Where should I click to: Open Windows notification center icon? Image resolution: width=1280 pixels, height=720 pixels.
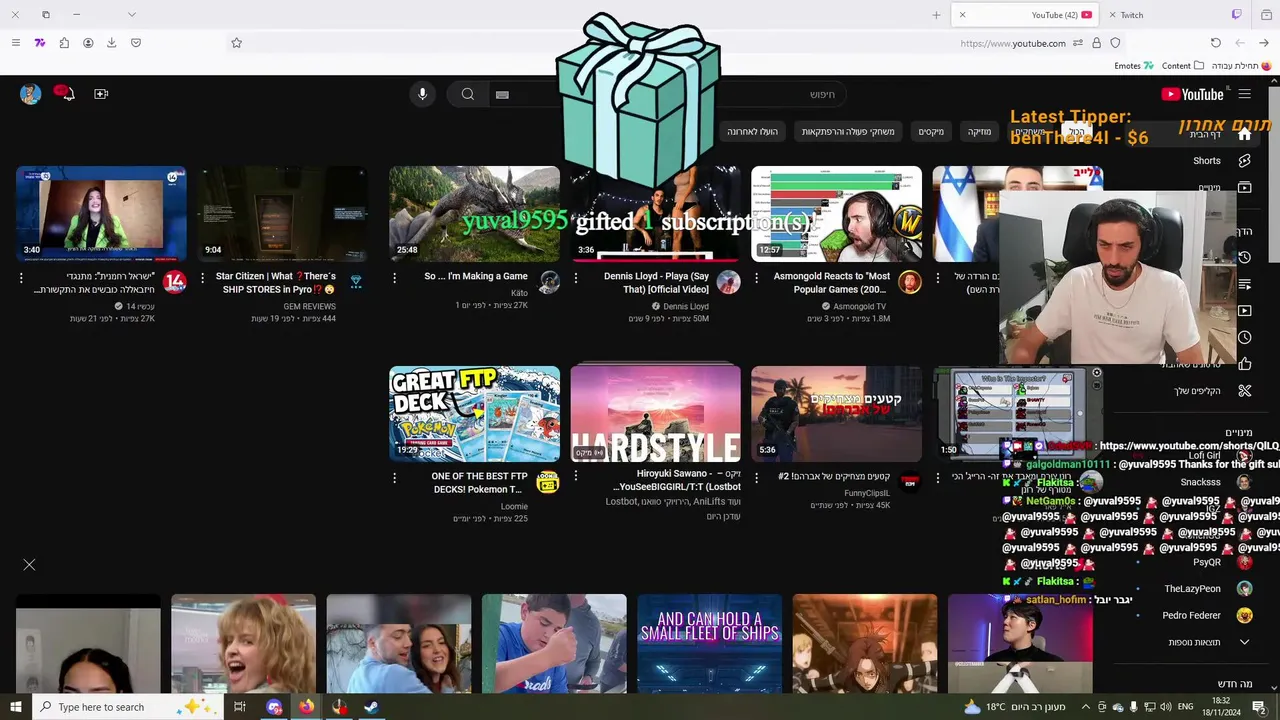click(1258, 707)
